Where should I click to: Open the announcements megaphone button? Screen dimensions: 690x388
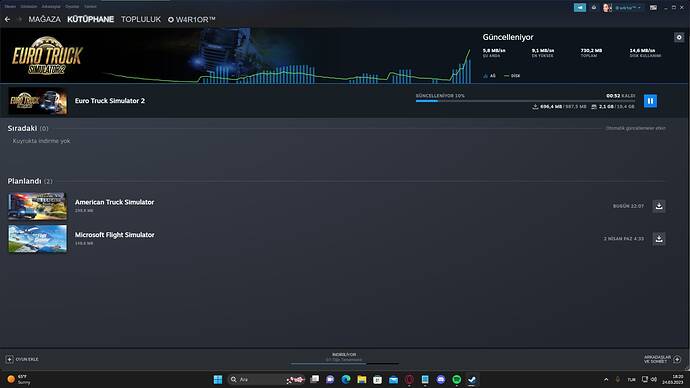[x=580, y=7]
